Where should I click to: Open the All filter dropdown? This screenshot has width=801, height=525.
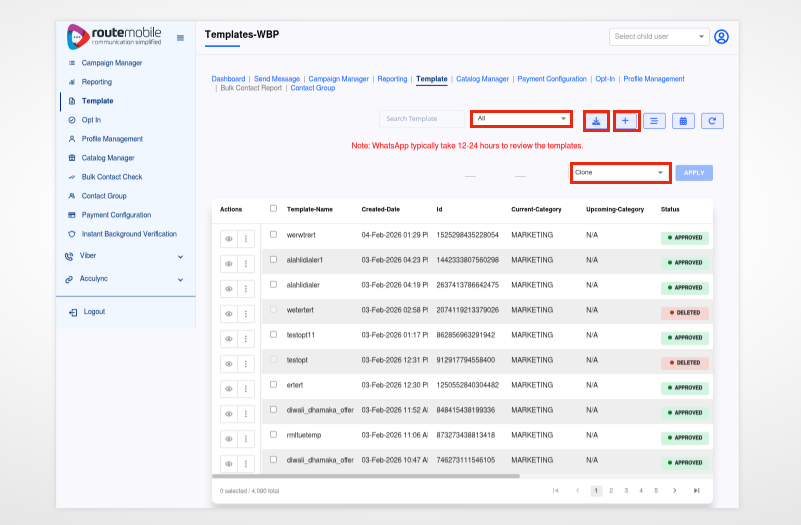pyautogui.click(x=521, y=118)
